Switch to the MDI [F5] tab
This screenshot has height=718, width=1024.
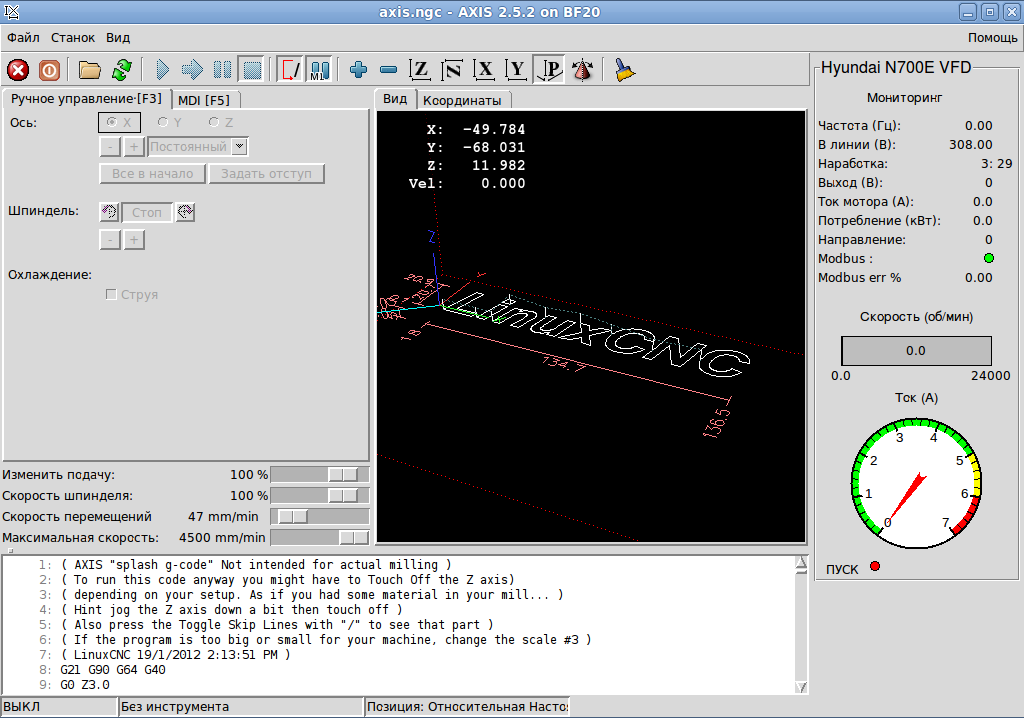[x=204, y=100]
